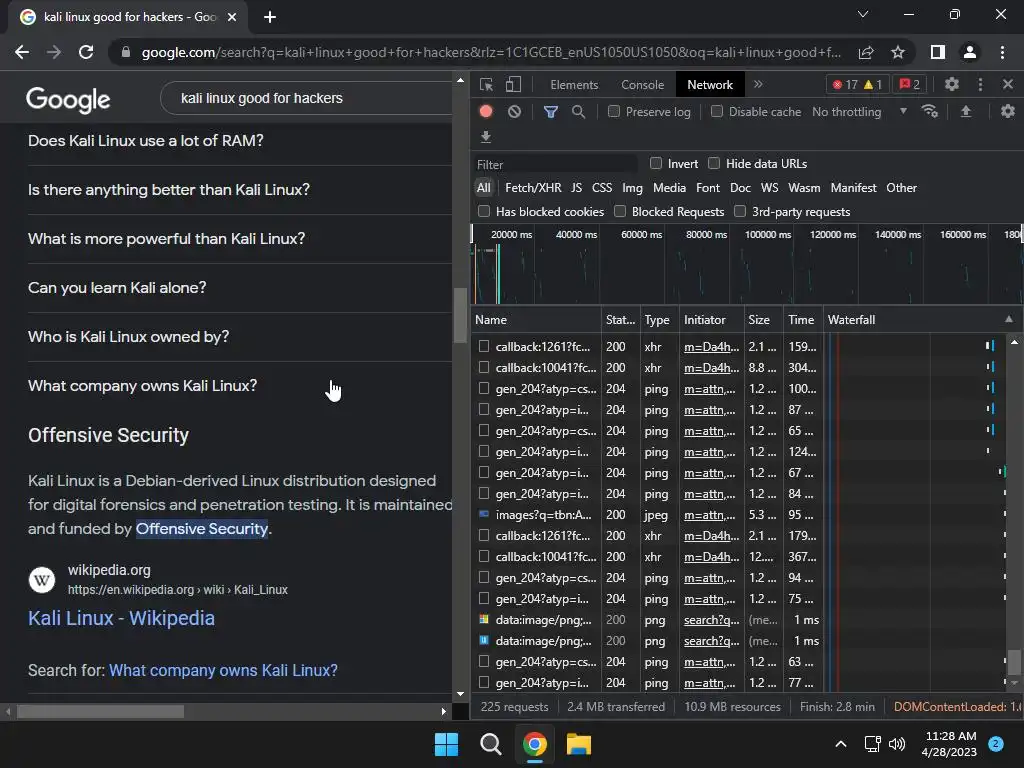
Task: Go back to previous page
Action: pyautogui.click(x=22, y=52)
